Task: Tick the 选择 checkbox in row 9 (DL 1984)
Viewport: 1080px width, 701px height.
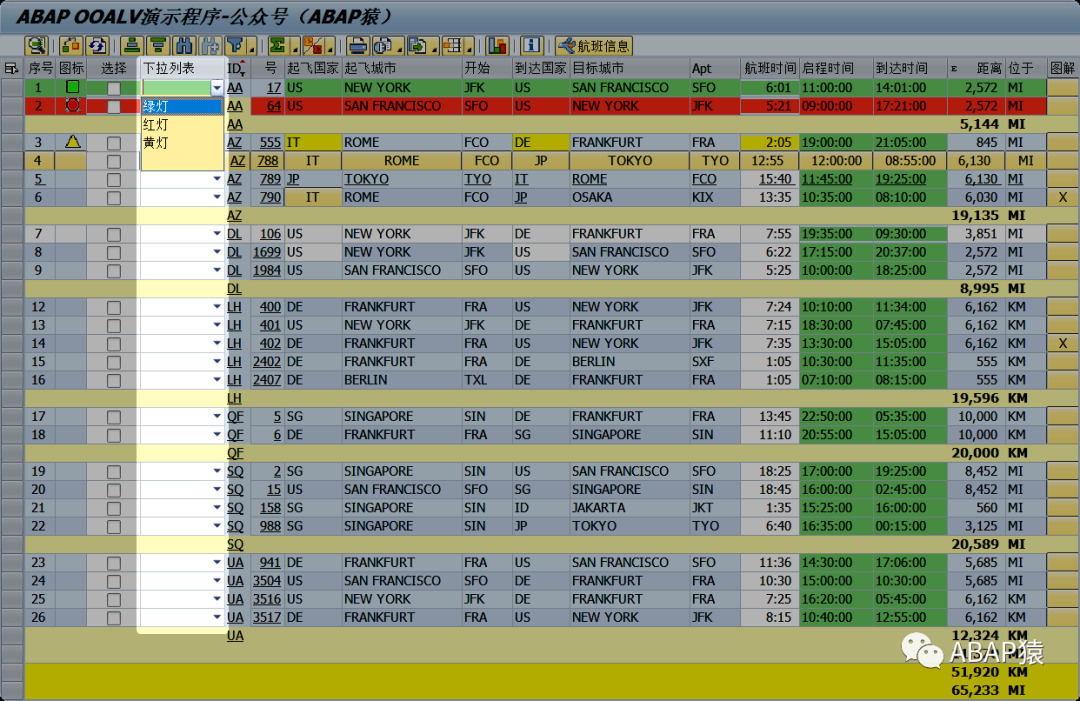Action: pos(114,271)
